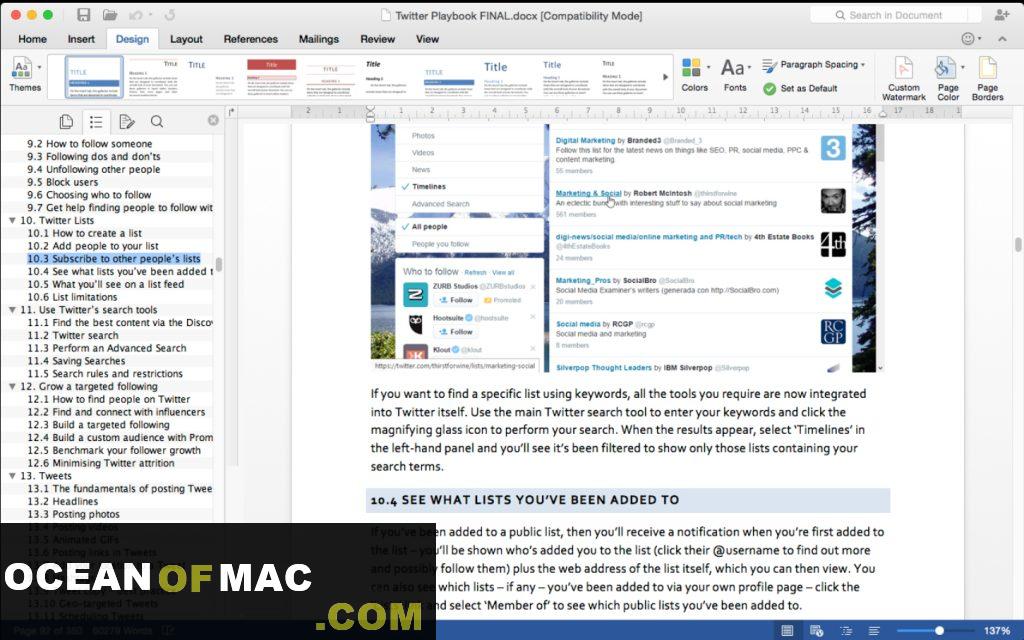
Task: Switch to Draft view icon
Action: (x=874, y=630)
